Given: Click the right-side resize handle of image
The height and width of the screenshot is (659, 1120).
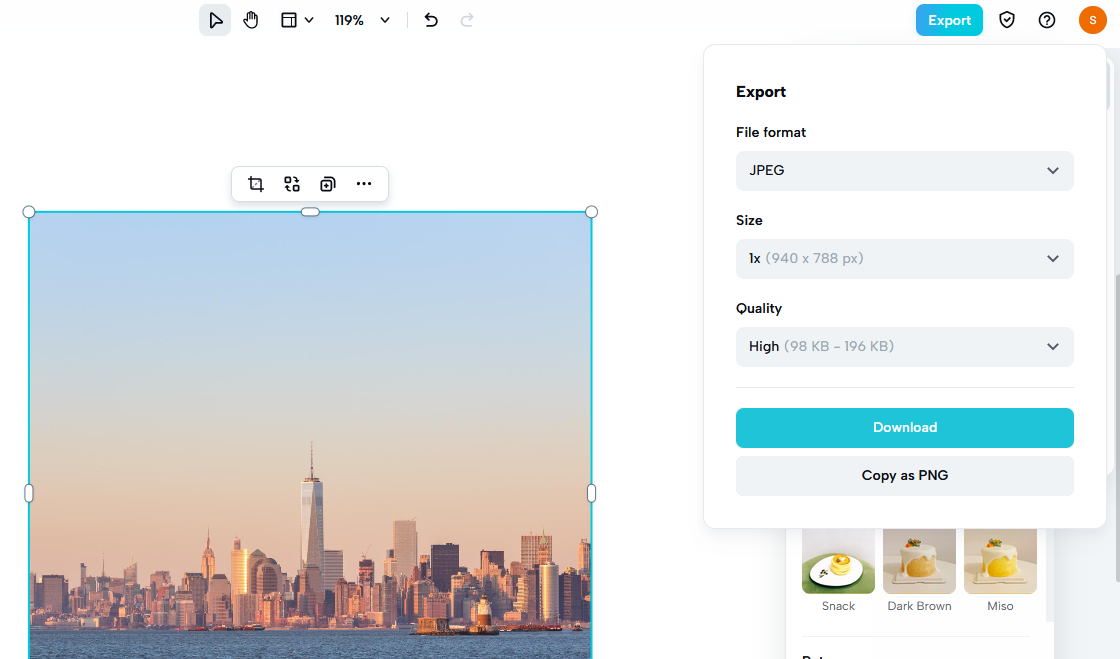Looking at the screenshot, I should (x=591, y=493).
